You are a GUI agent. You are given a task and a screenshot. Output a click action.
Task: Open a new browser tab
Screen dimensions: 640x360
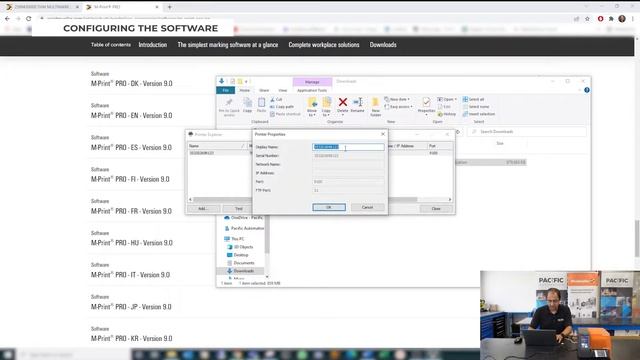tap(169, 7)
